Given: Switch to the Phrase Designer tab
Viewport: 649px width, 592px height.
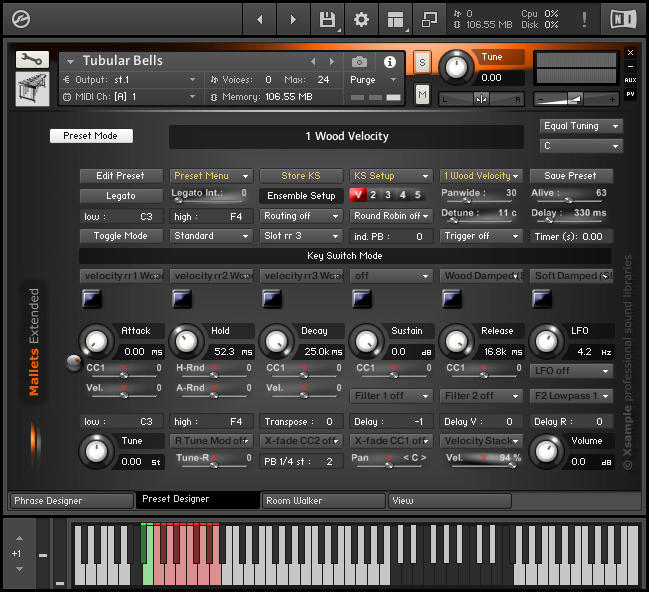Looking at the screenshot, I should point(71,501).
